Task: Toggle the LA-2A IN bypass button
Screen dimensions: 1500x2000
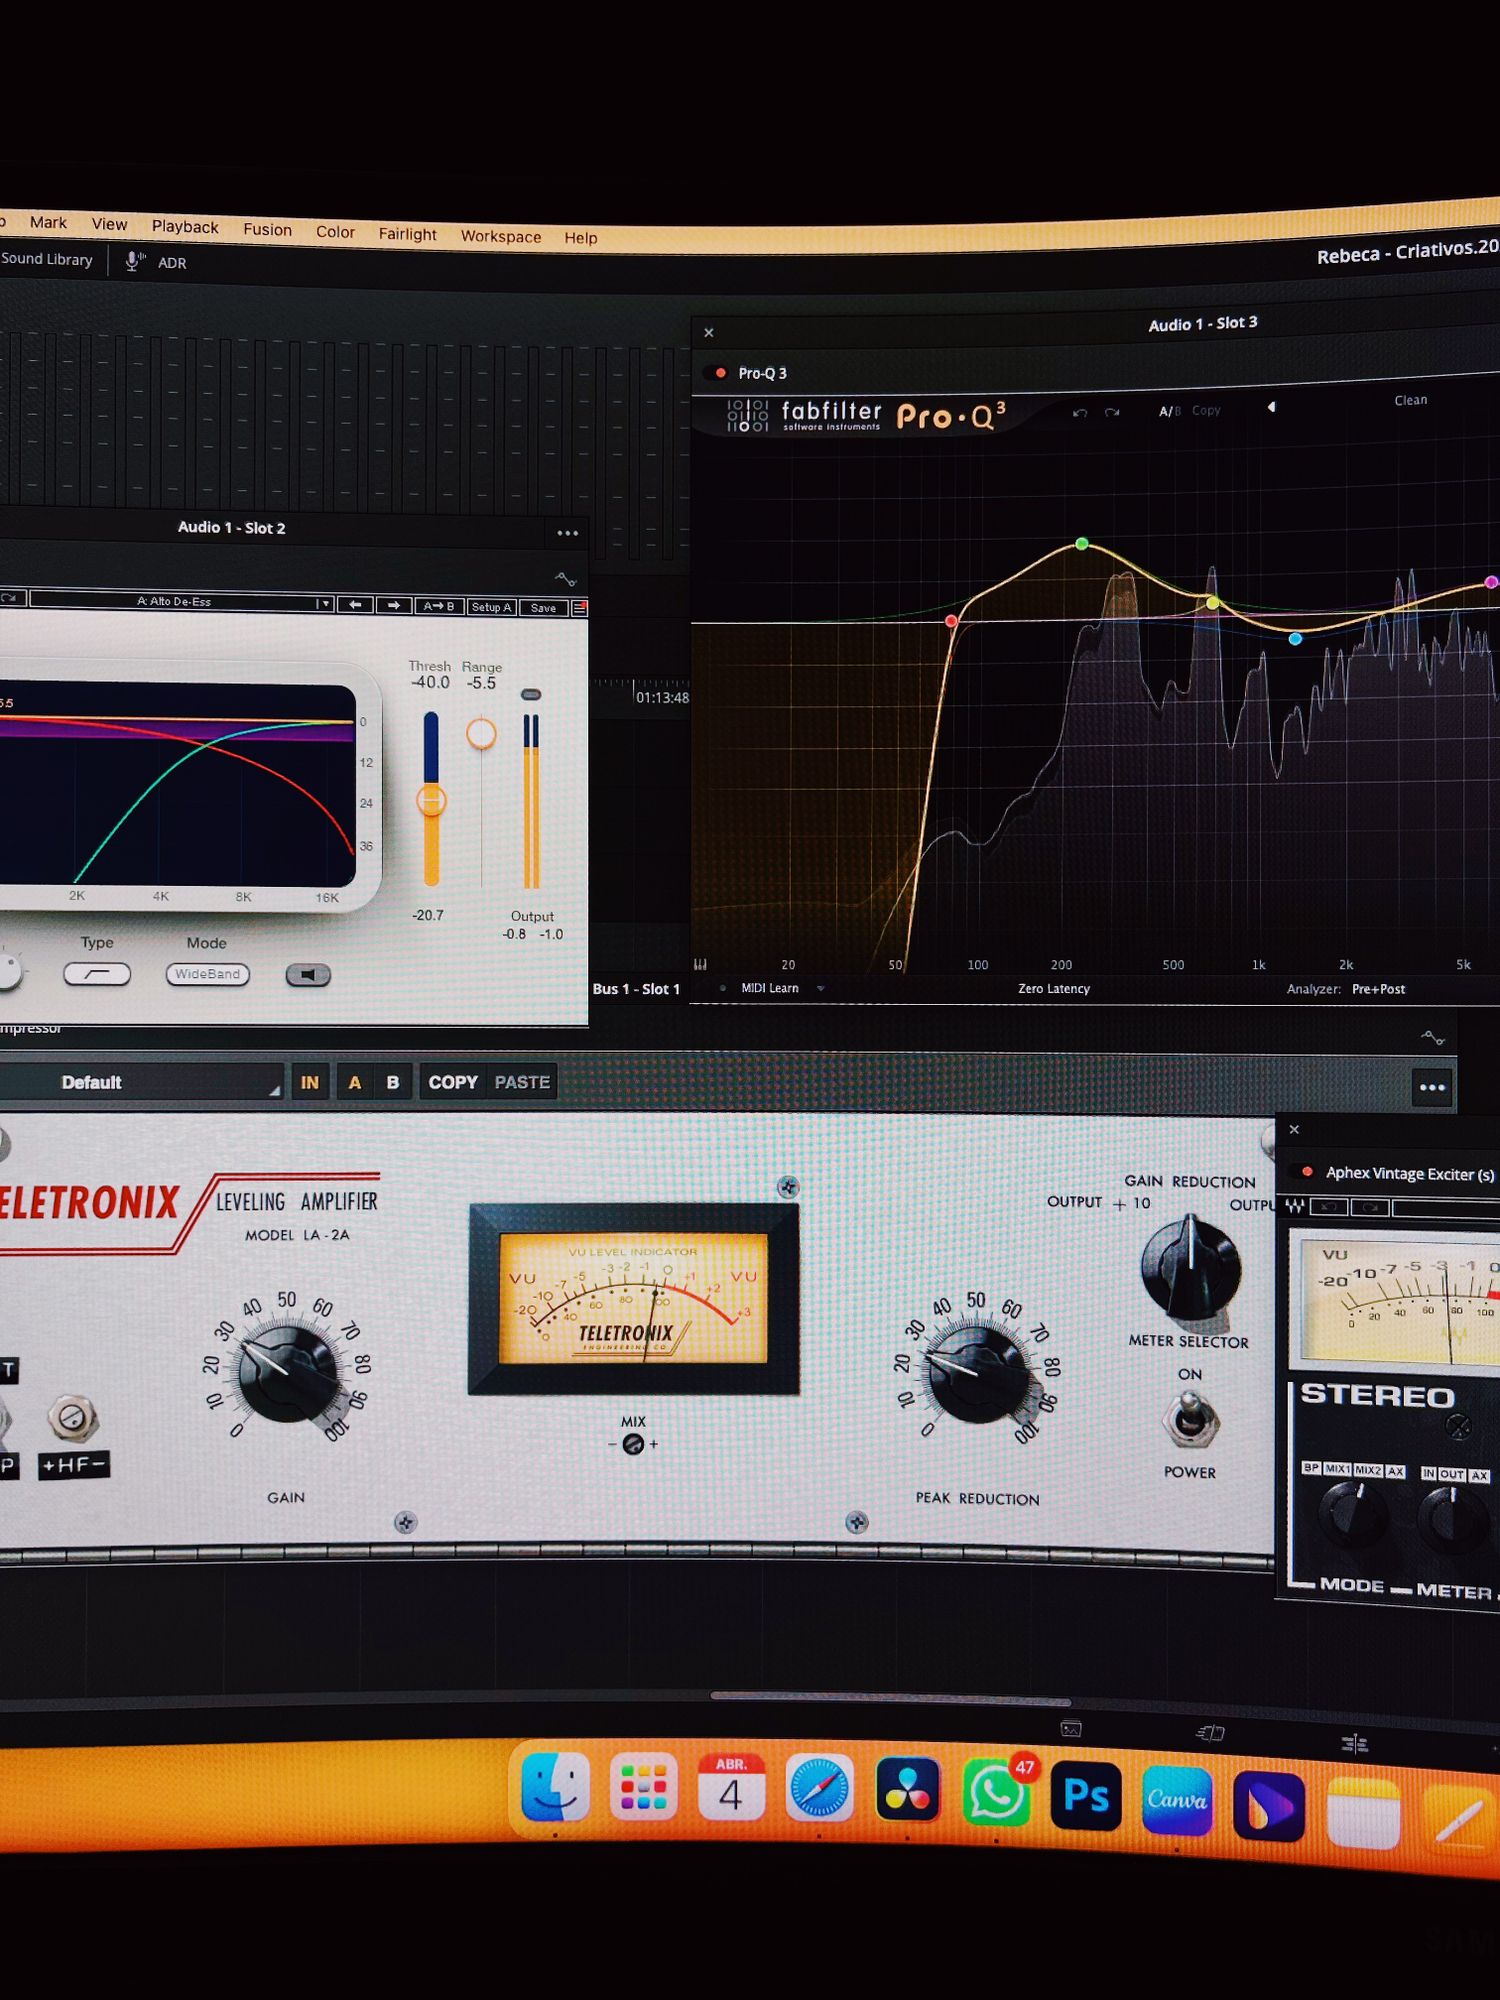Action: click(310, 1082)
